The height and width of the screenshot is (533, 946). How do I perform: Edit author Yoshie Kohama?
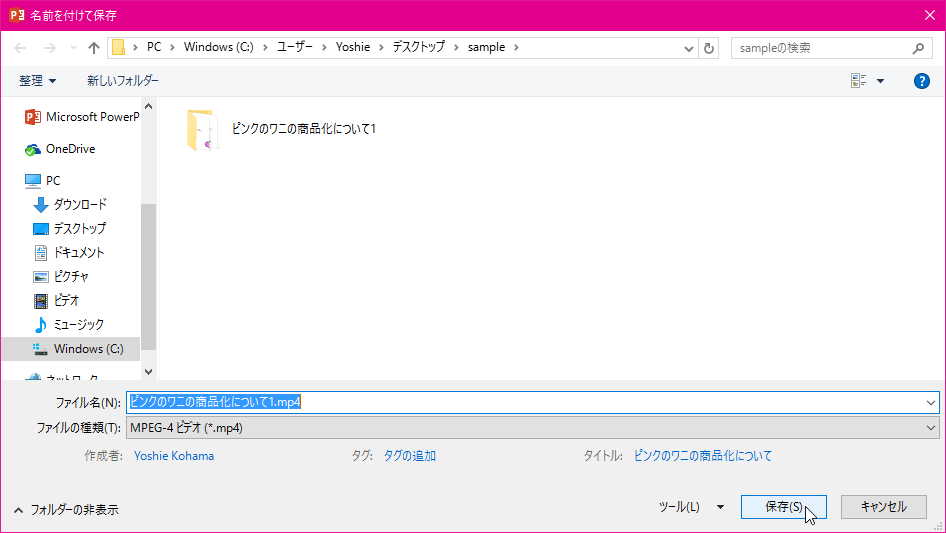[174, 456]
